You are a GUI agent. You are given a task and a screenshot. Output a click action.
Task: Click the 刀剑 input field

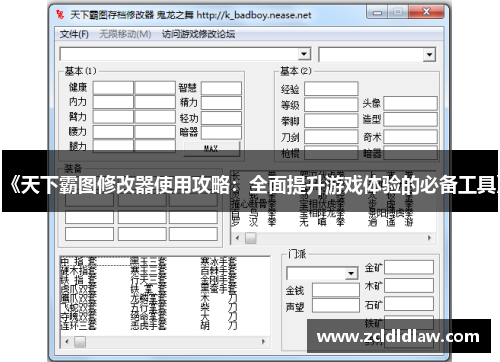(x=331, y=137)
